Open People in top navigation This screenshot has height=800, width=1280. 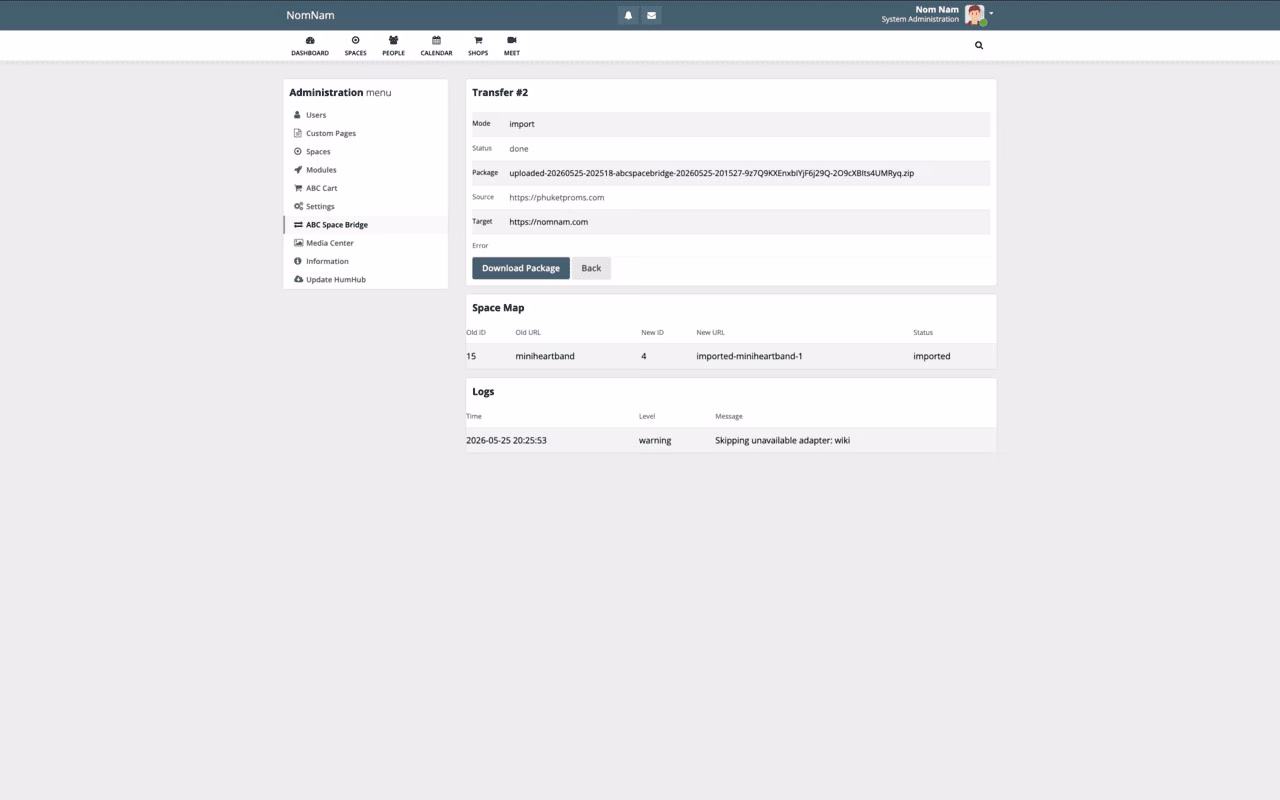(393, 46)
